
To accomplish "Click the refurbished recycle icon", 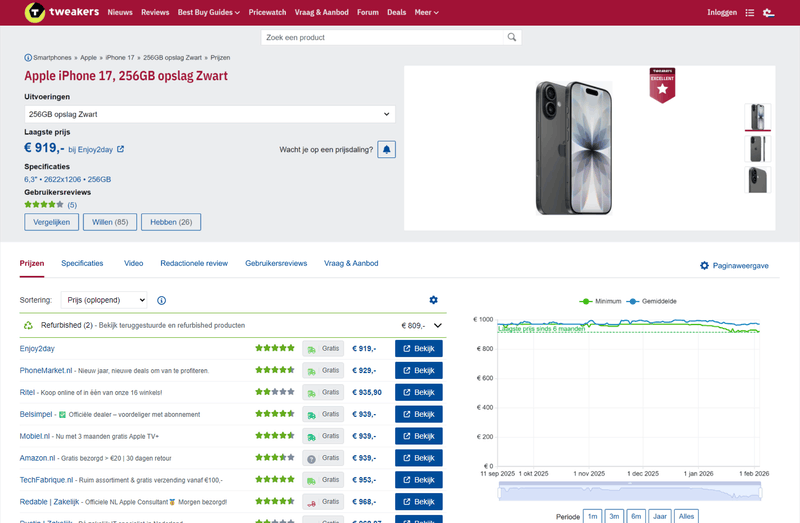I will pyautogui.click(x=28, y=325).
